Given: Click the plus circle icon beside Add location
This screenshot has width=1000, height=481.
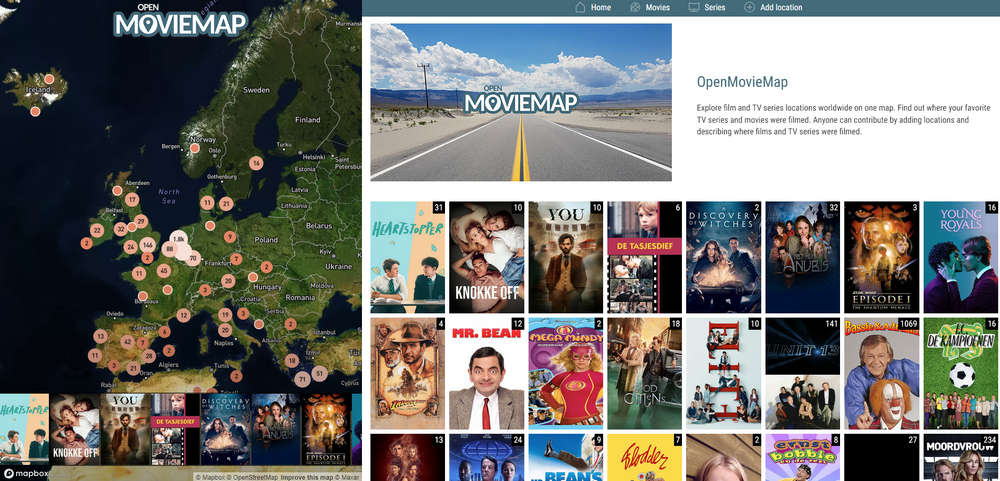Looking at the screenshot, I should point(749,8).
